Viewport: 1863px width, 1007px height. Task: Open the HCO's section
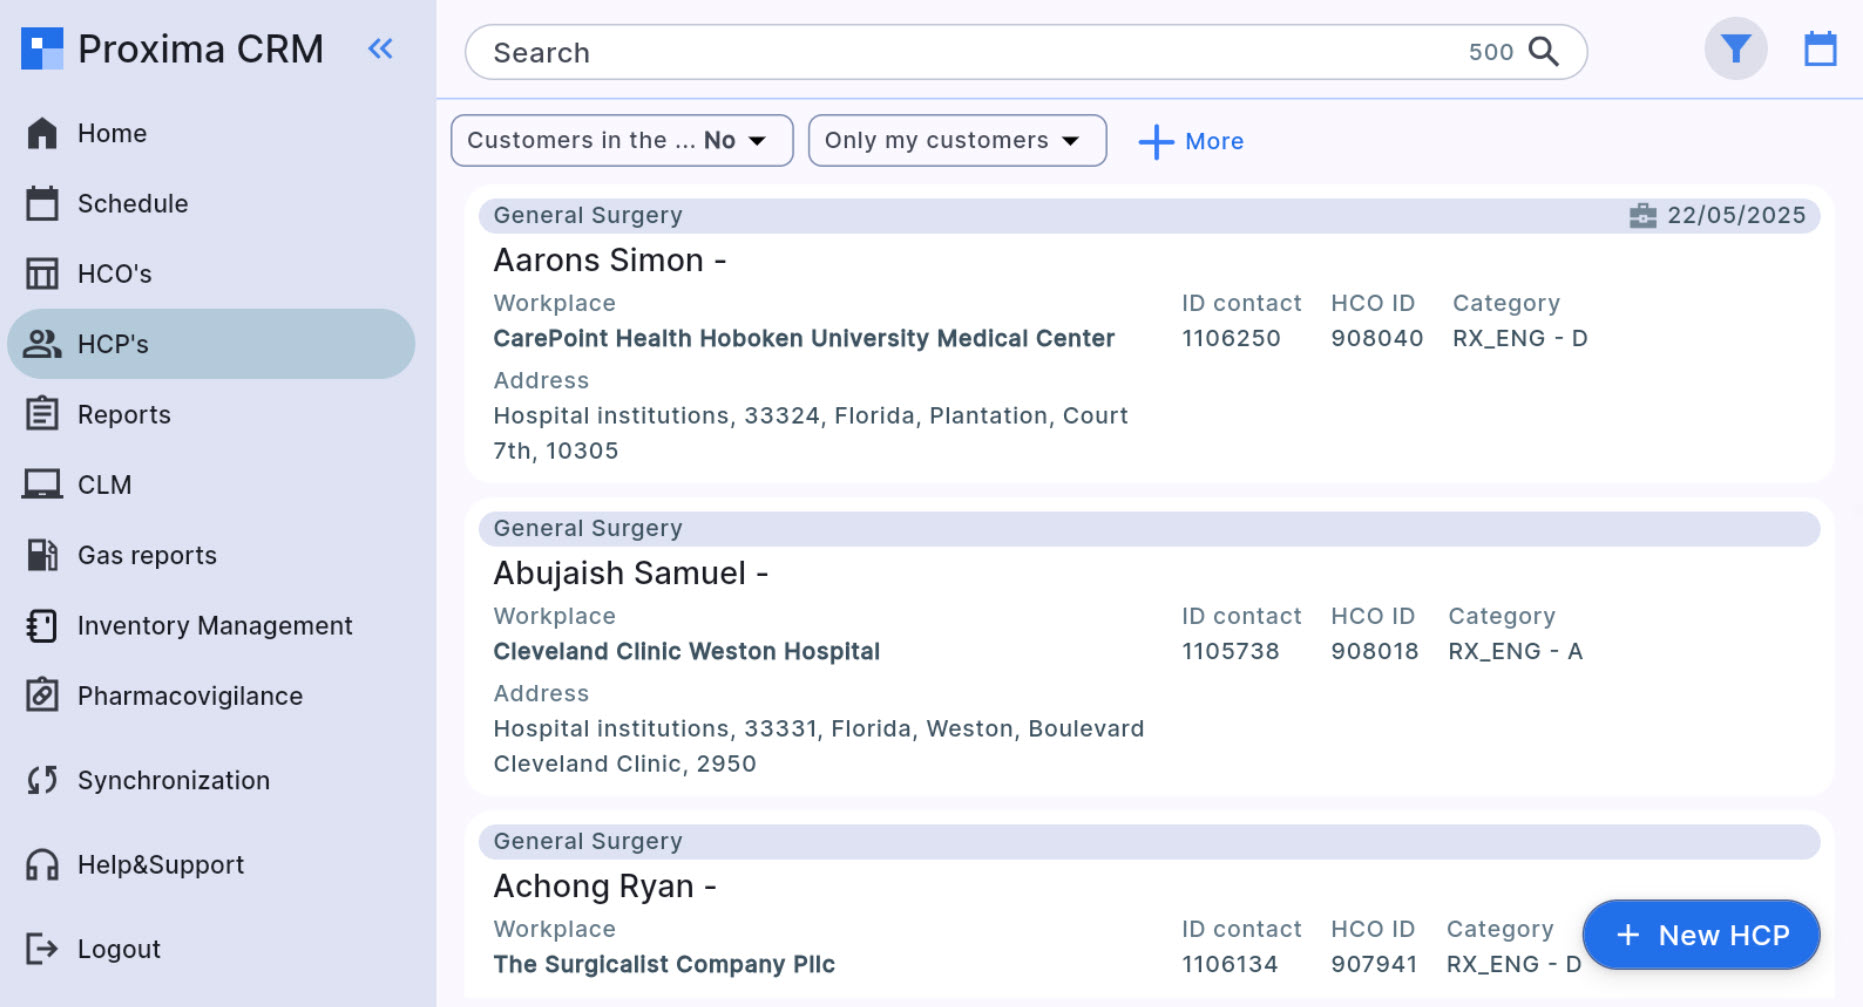coord(114,274)
